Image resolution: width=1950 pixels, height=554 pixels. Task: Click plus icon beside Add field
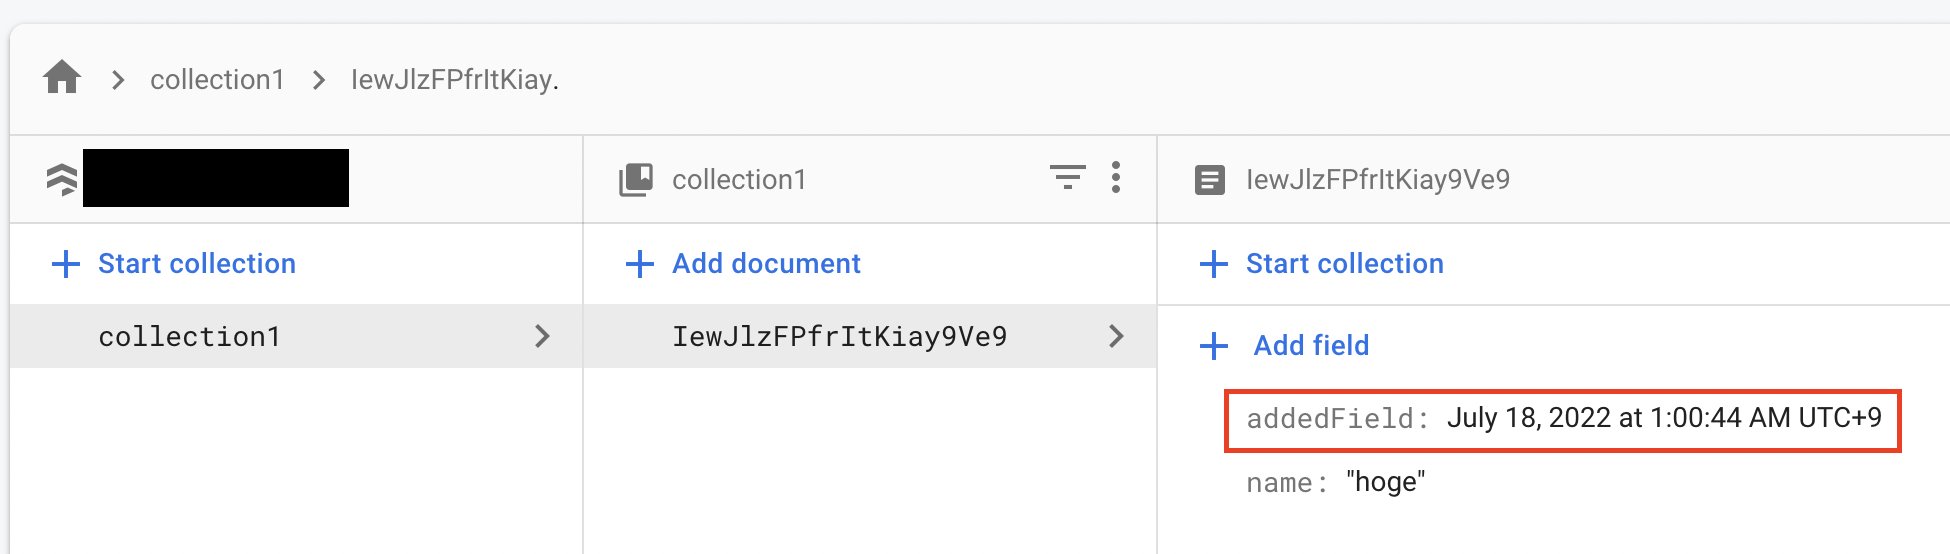(x=1214, y=346)
